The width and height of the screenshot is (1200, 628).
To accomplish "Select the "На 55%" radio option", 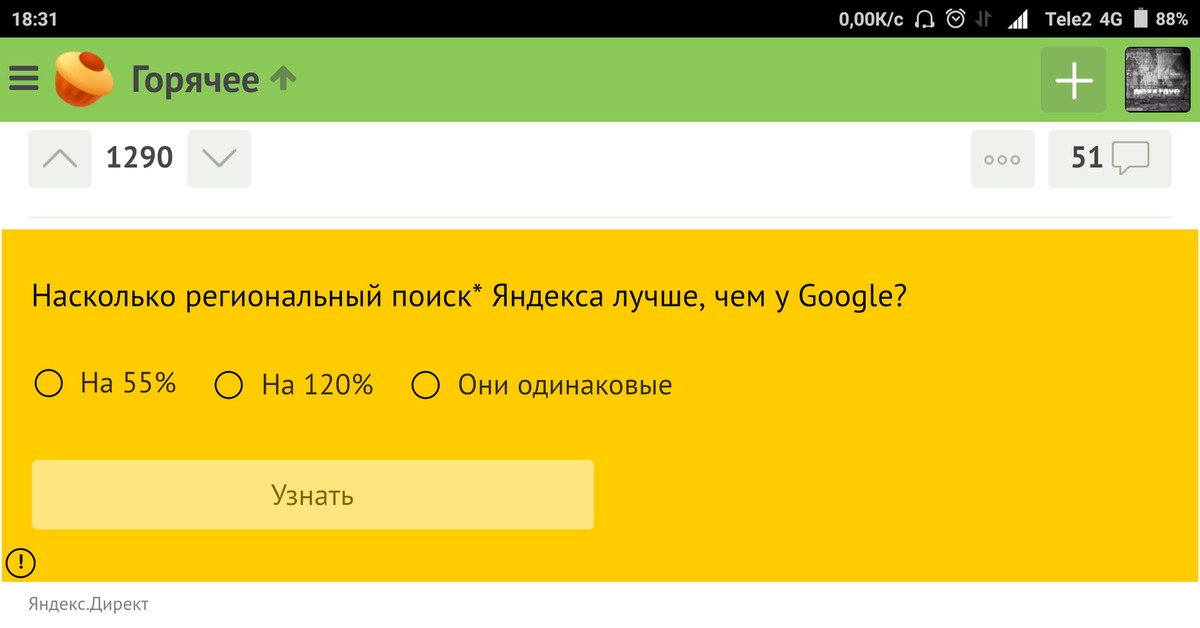I will pos(49,384).
